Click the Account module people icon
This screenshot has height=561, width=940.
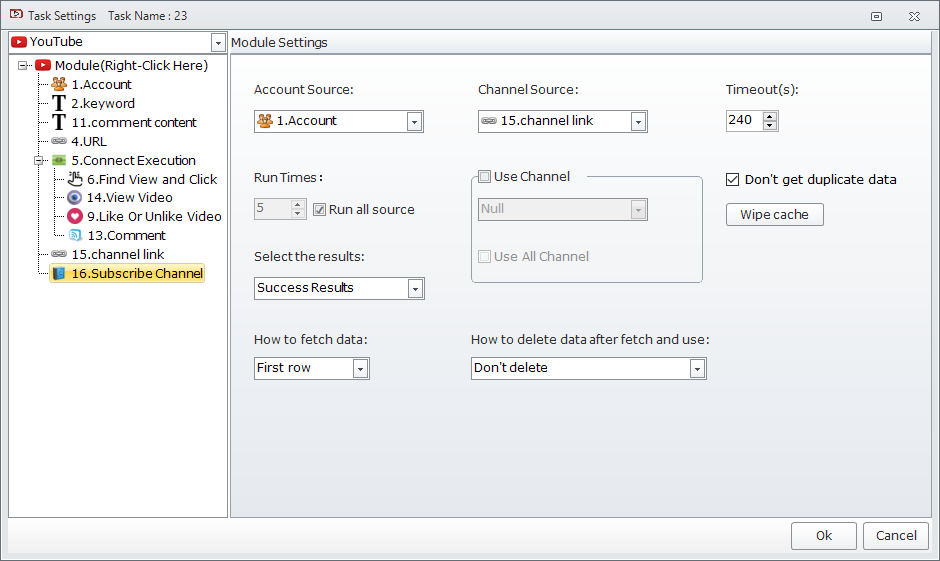coord(59,84)
